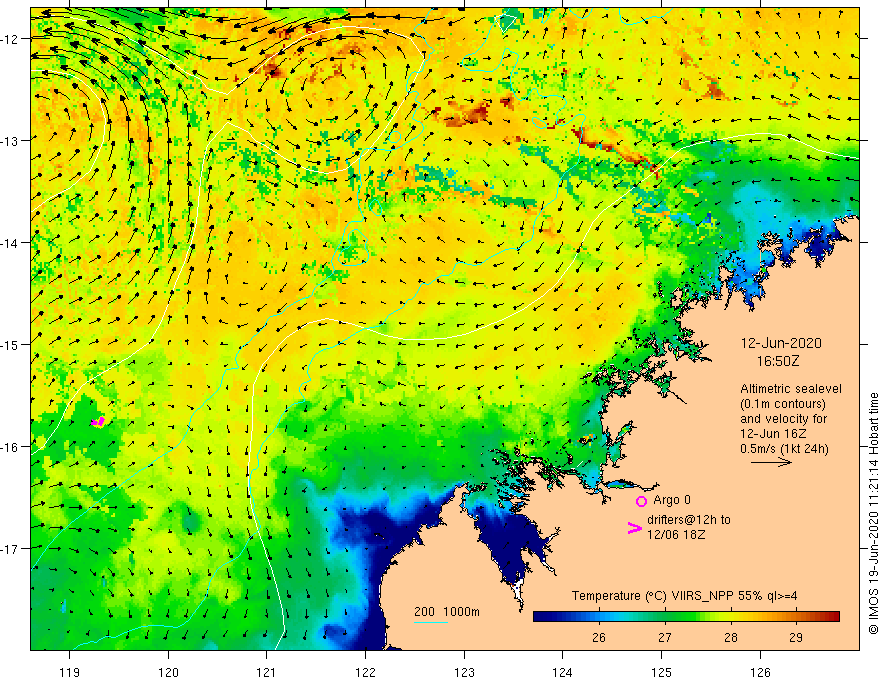
Task: Click the IMOS copyright timestamp text
Action: pyautogui.click(x=873, y=513)
